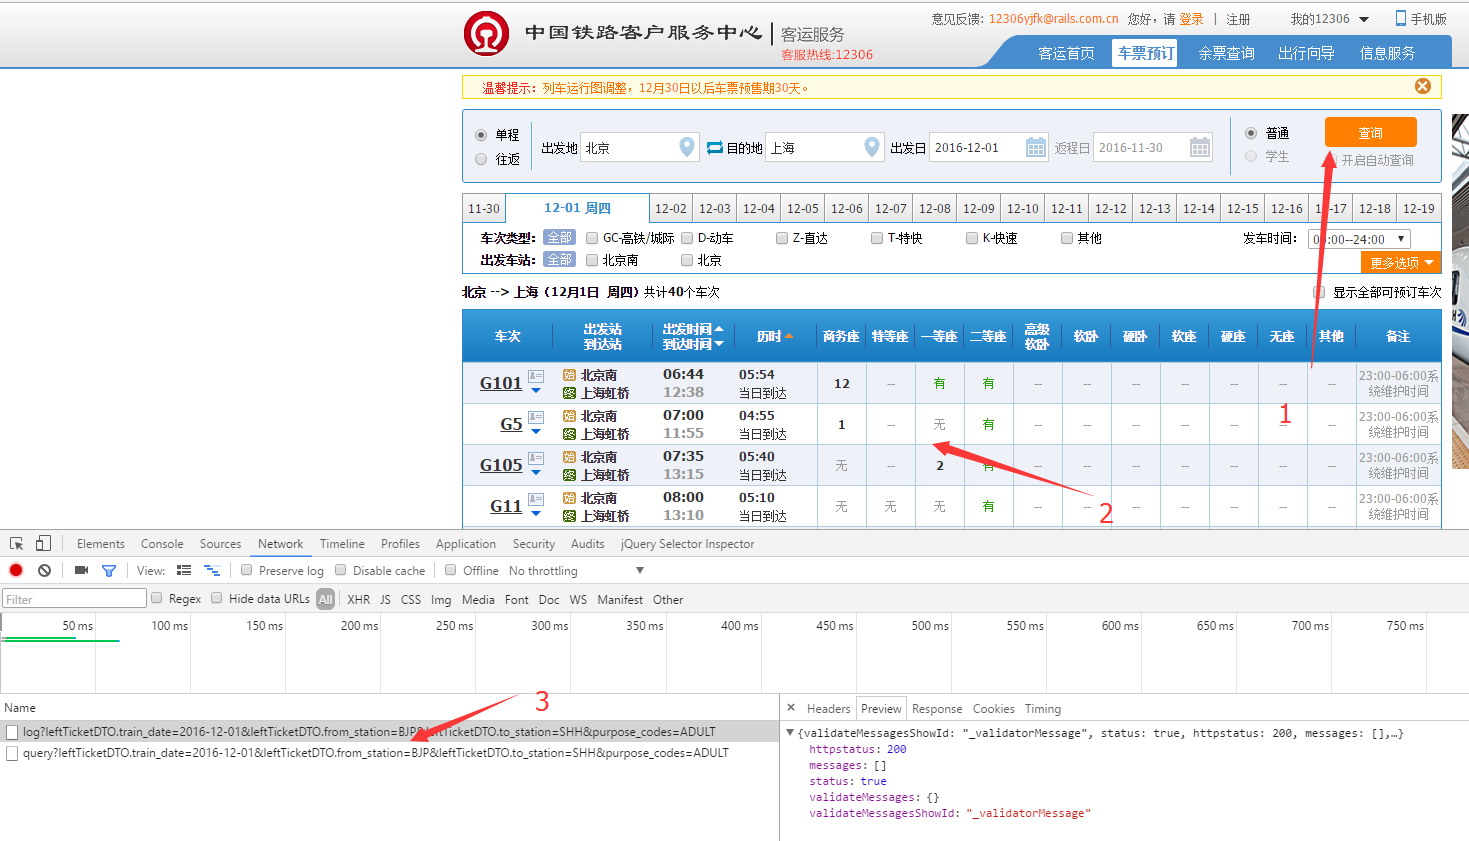Select 12-02 date tab
Viewport: 1469px width, 841px height.
[x=671, y=209]
